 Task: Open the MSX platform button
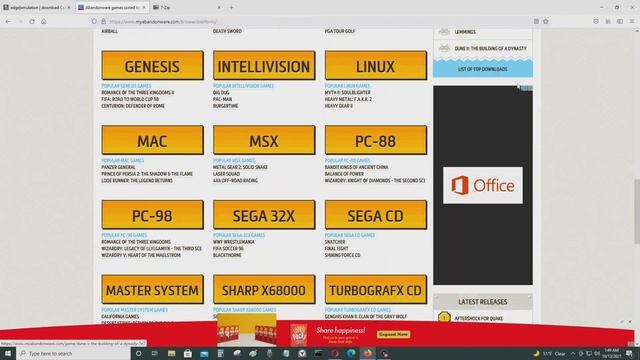[264, 140]
